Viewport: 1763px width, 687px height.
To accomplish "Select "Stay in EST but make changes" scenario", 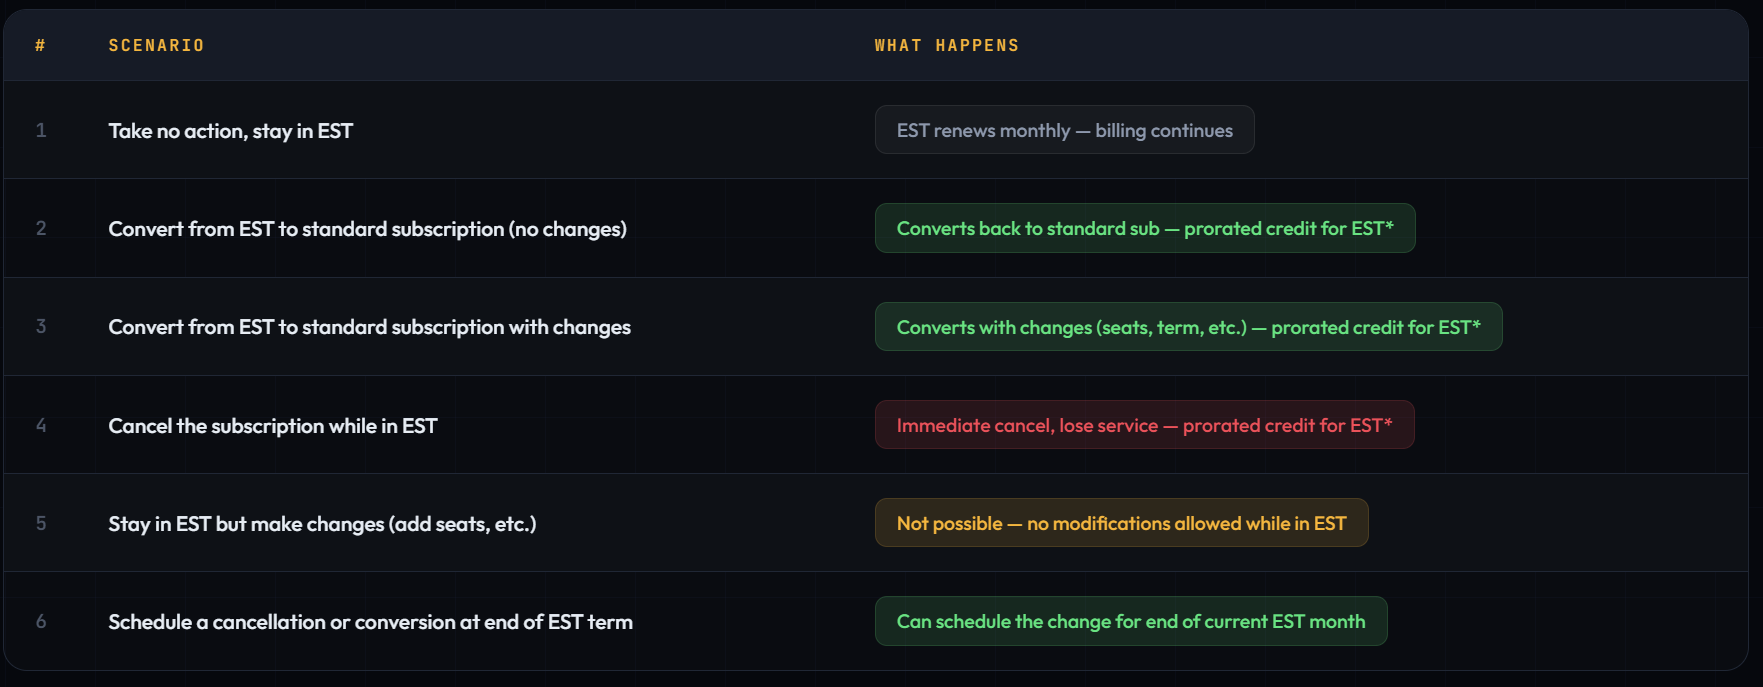I will tap(322, 524).
